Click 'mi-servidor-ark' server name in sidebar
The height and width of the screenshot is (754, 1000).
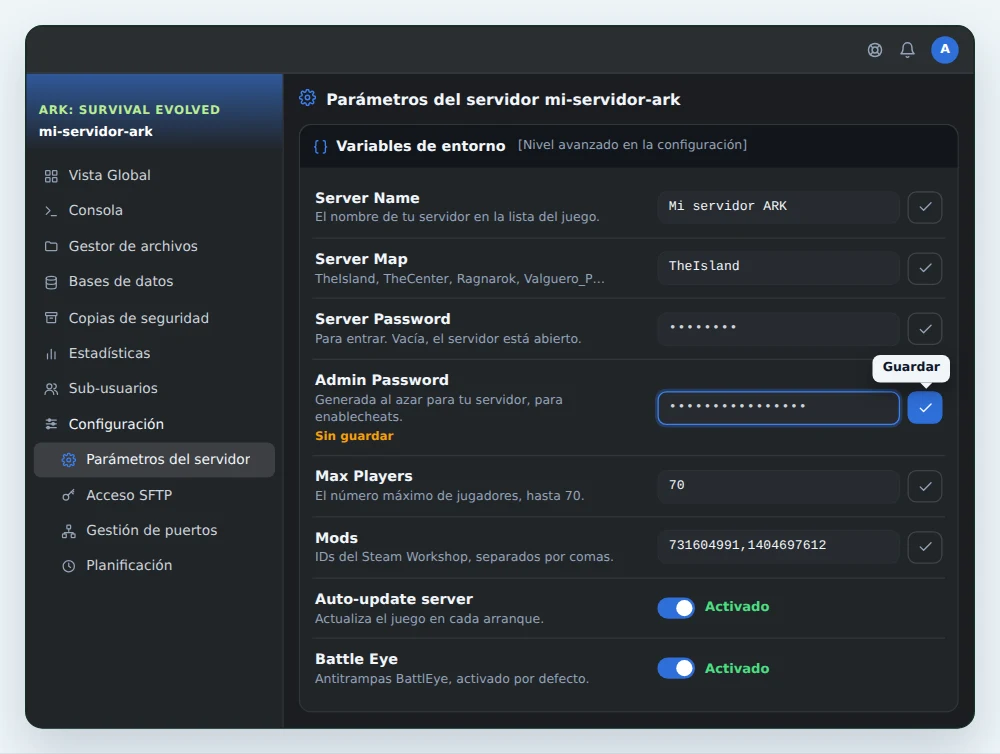(96, 131)
